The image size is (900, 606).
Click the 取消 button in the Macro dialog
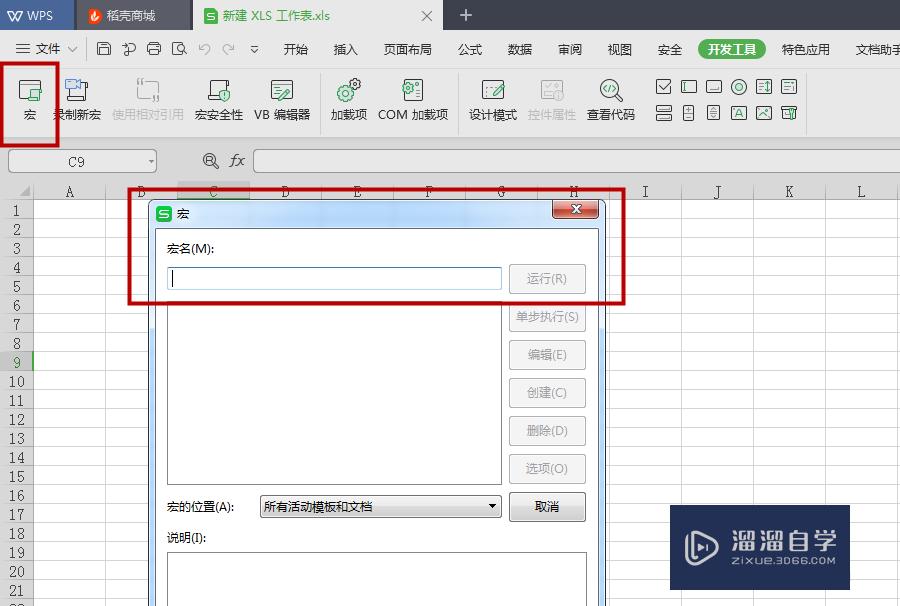547,506
